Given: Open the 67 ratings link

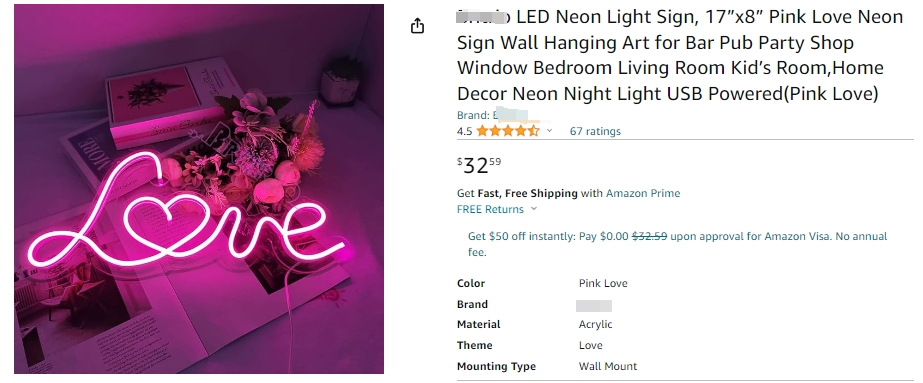Looking at the screenshot, I should point(595,131).
